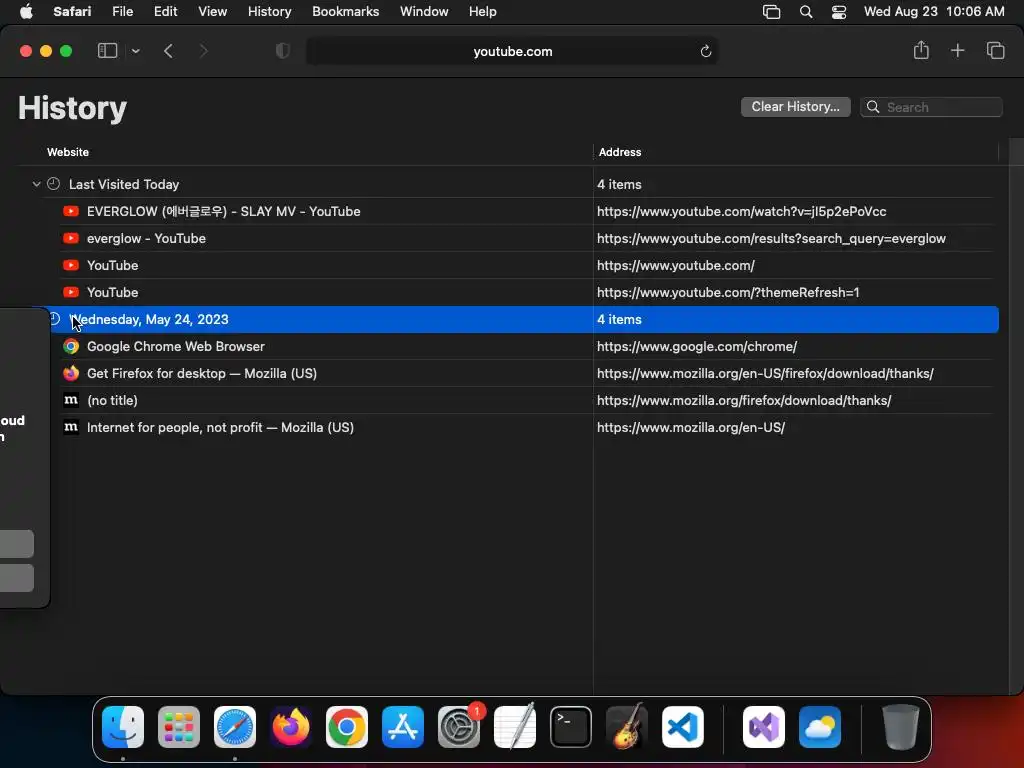Viewport: 1024px width, 768px height.
Task: Click the Clear History button
Action: point(795,106)
